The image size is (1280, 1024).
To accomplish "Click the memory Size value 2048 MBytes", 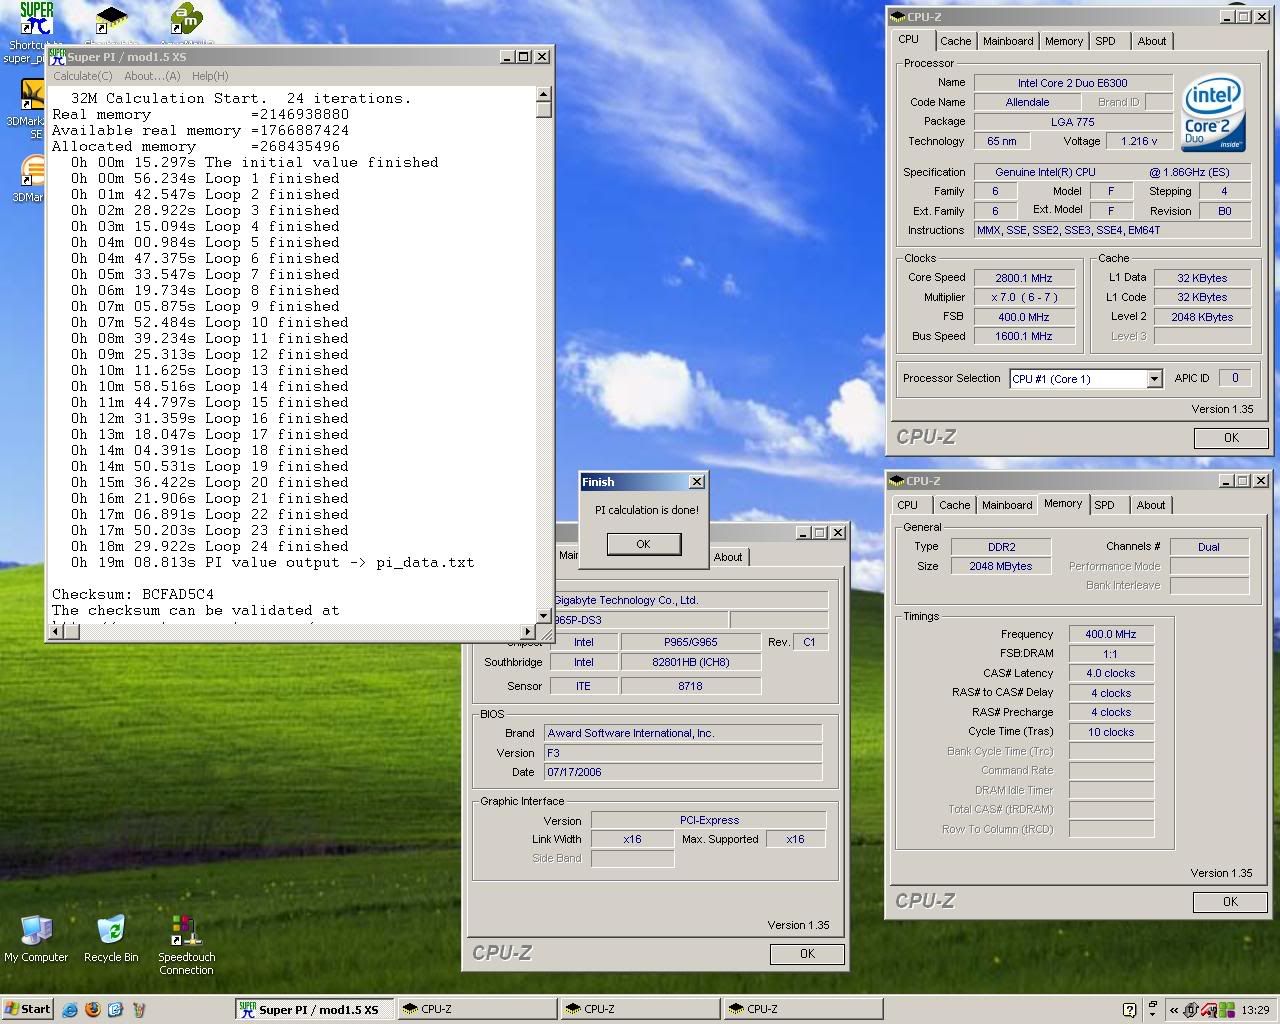I will 1000,566.
